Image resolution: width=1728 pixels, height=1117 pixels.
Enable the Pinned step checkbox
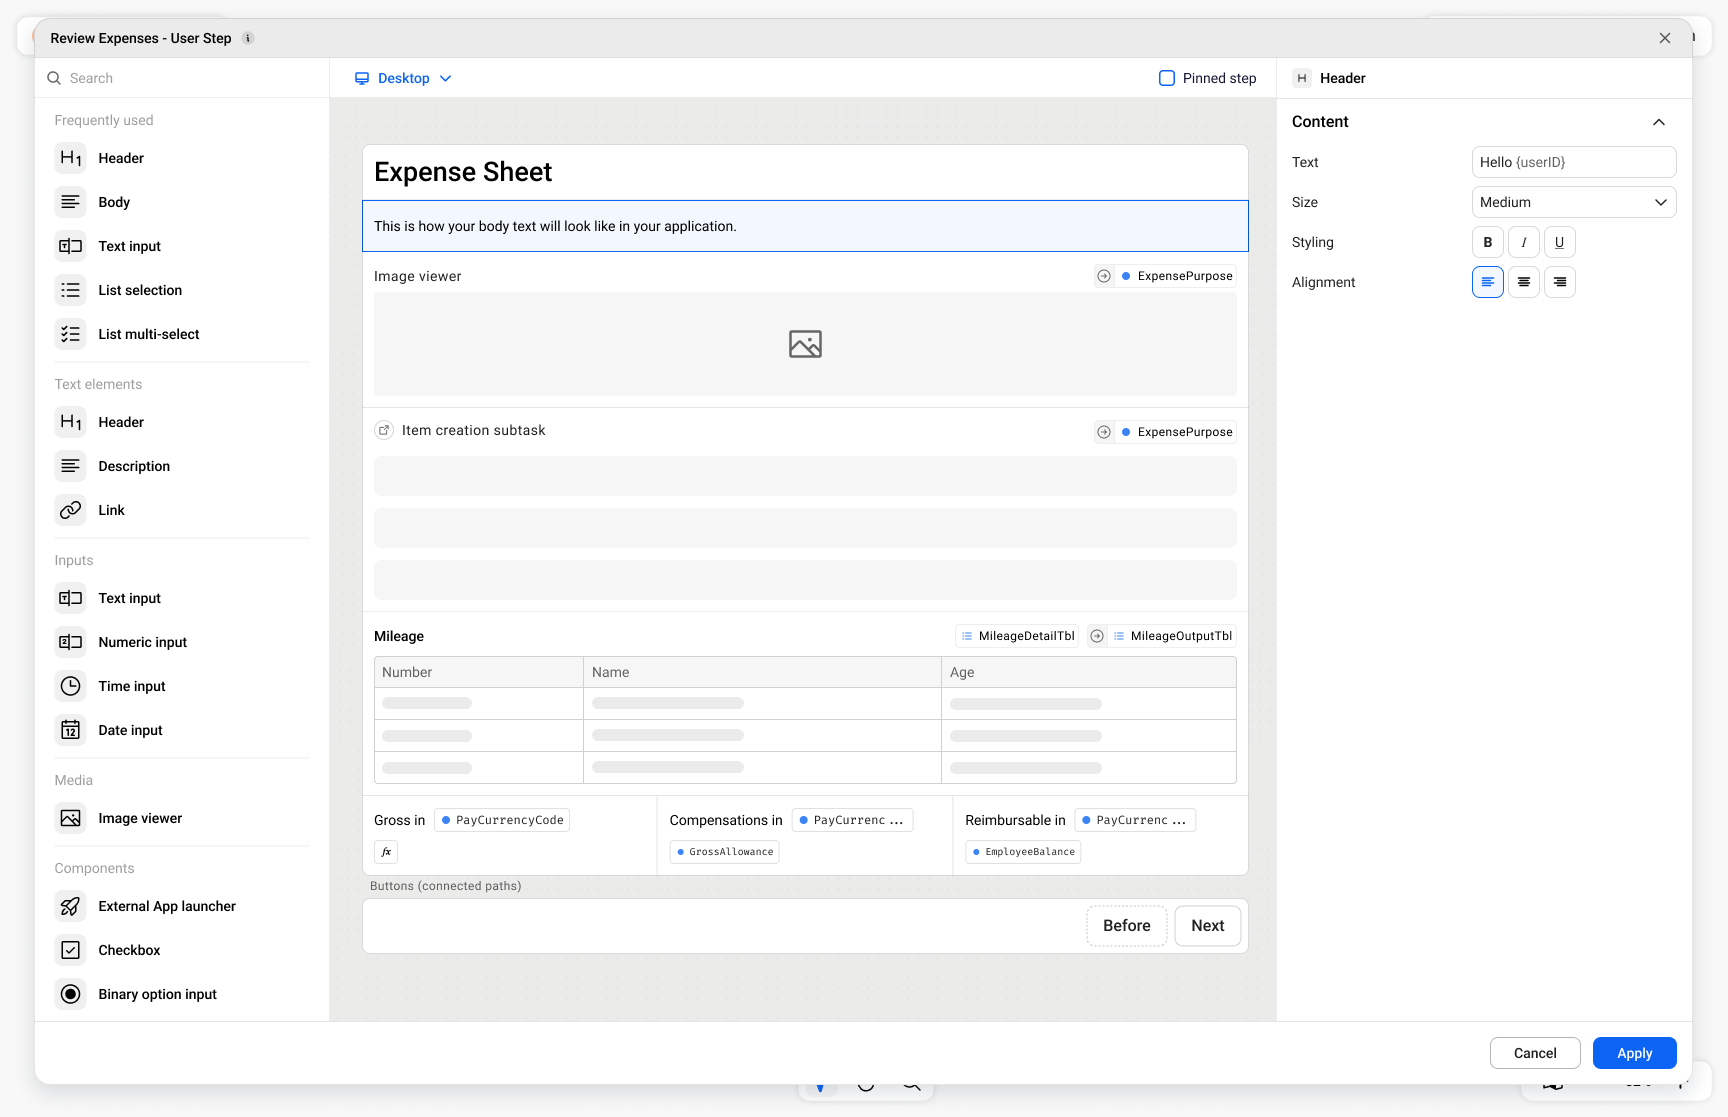tap(1166, 78)
